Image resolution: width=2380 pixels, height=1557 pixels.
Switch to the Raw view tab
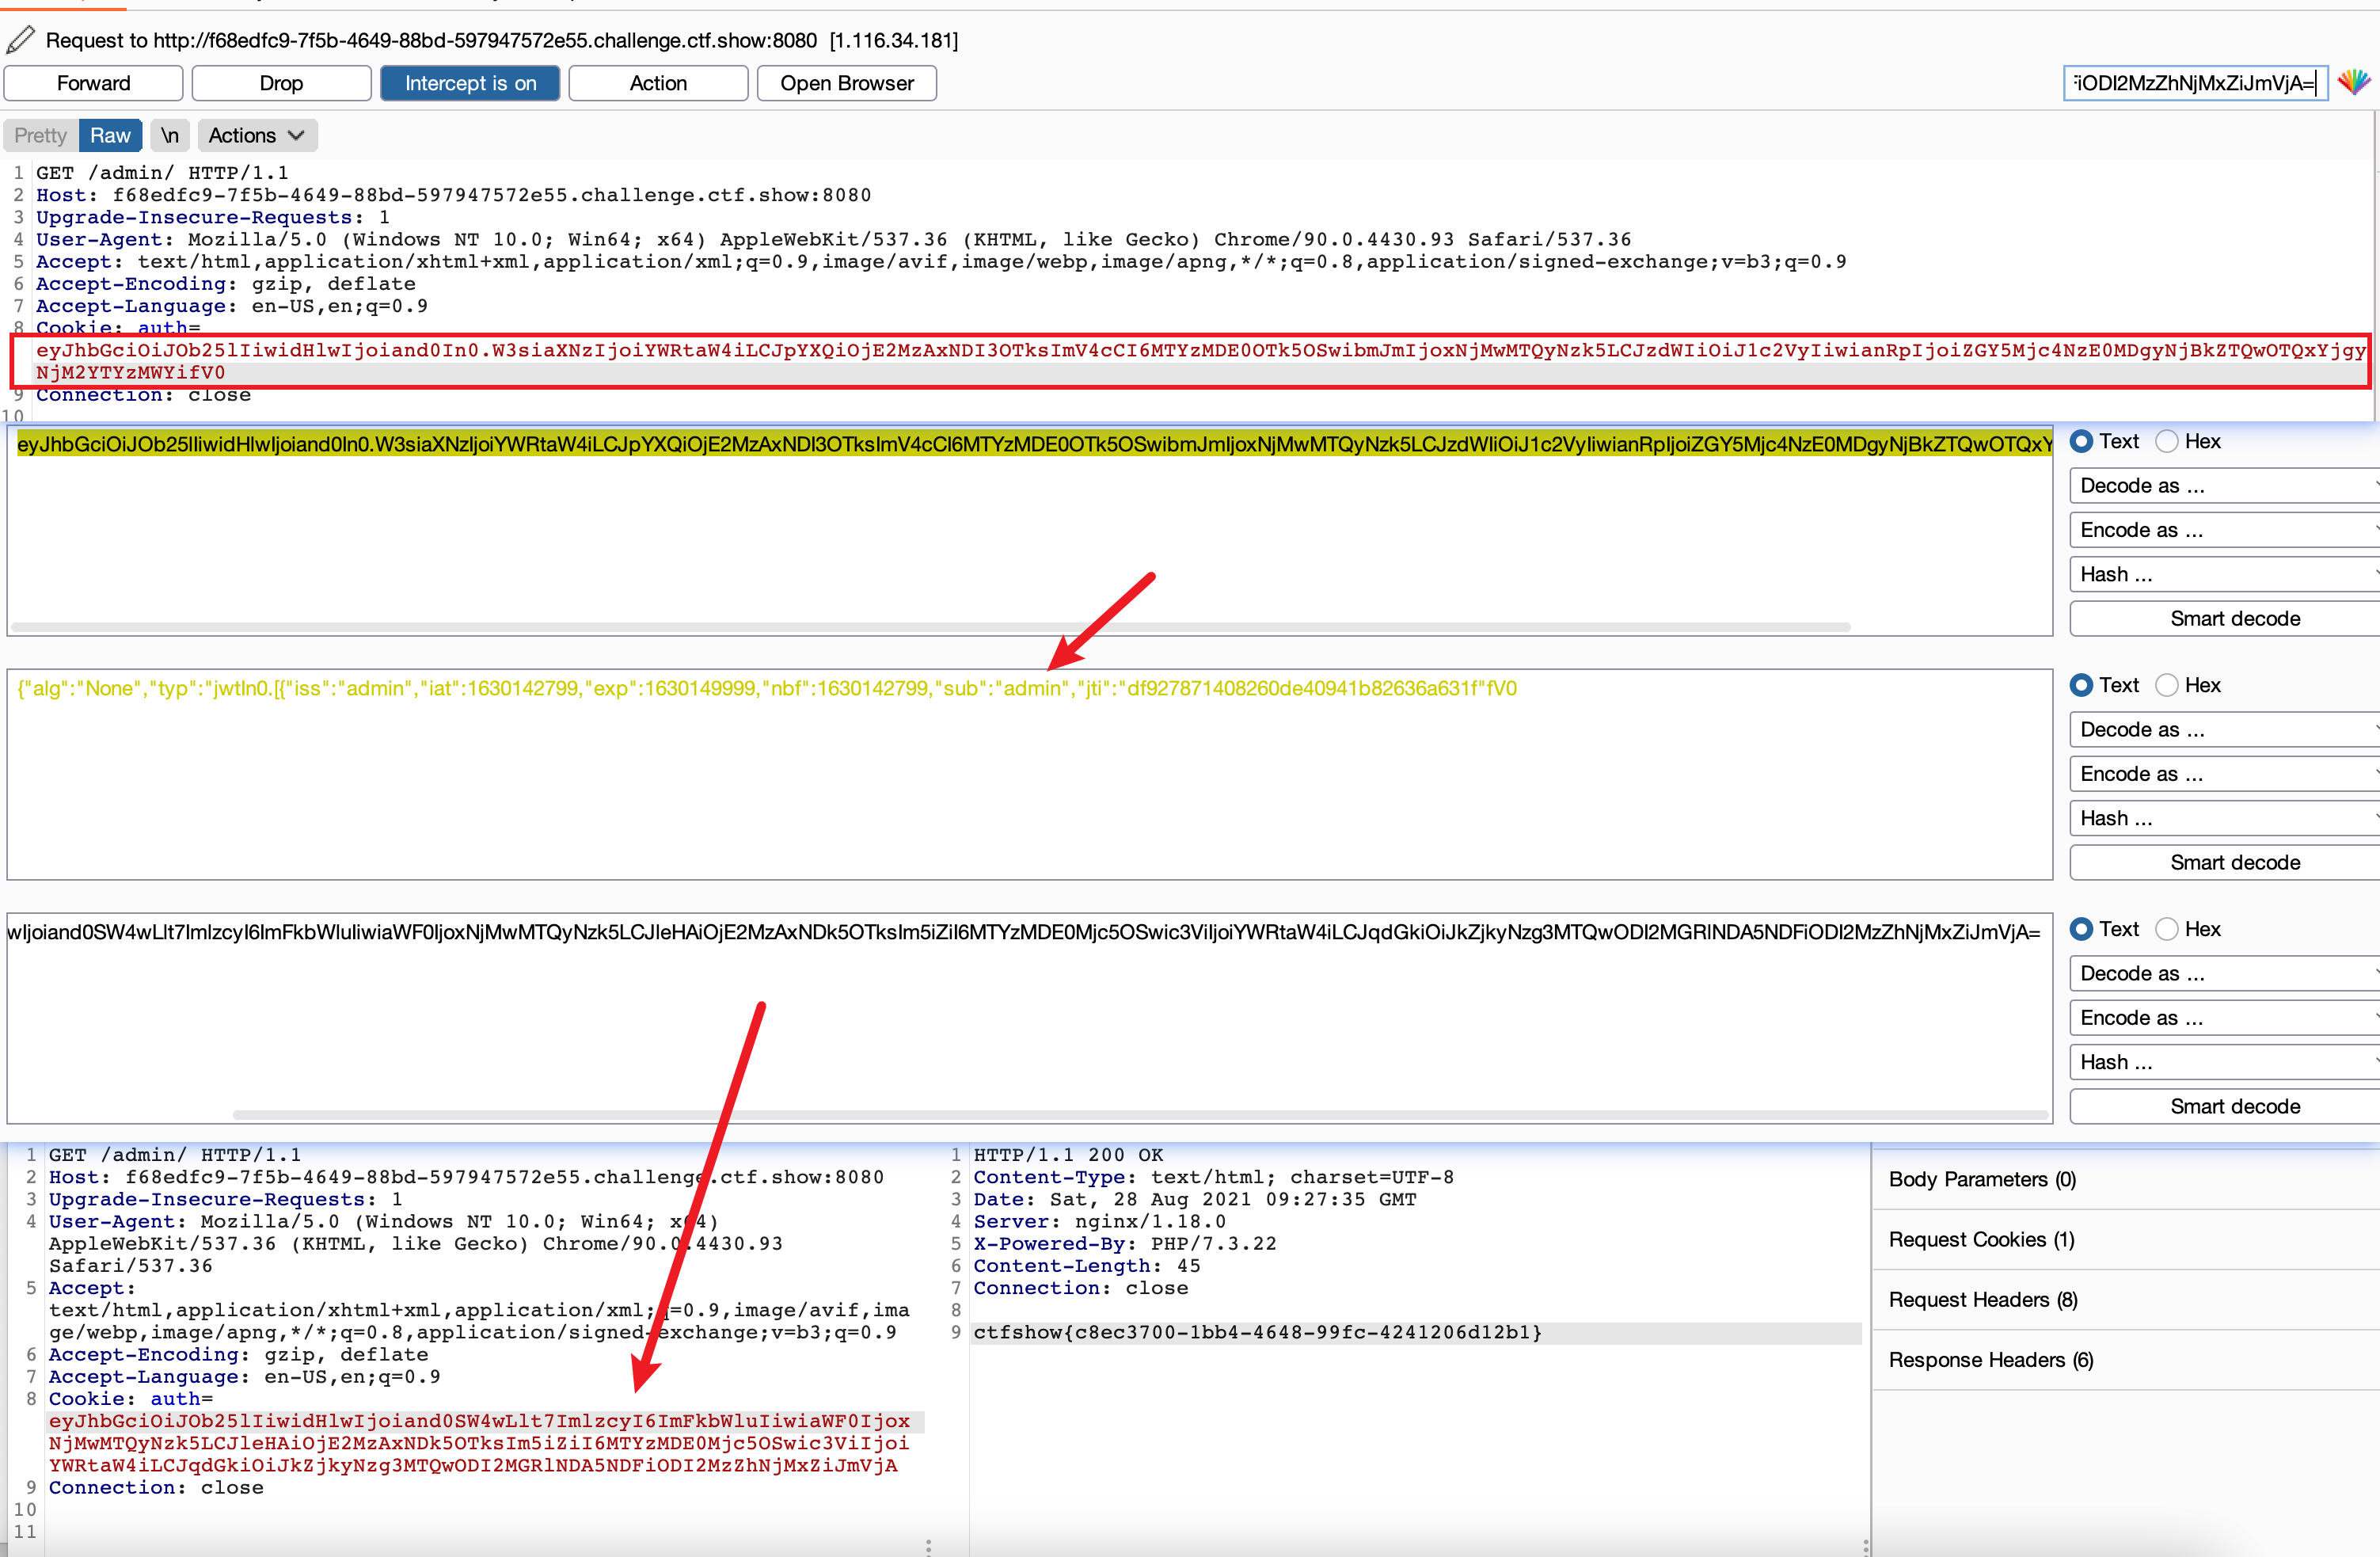pyautogui.click(x=110, y=135)
